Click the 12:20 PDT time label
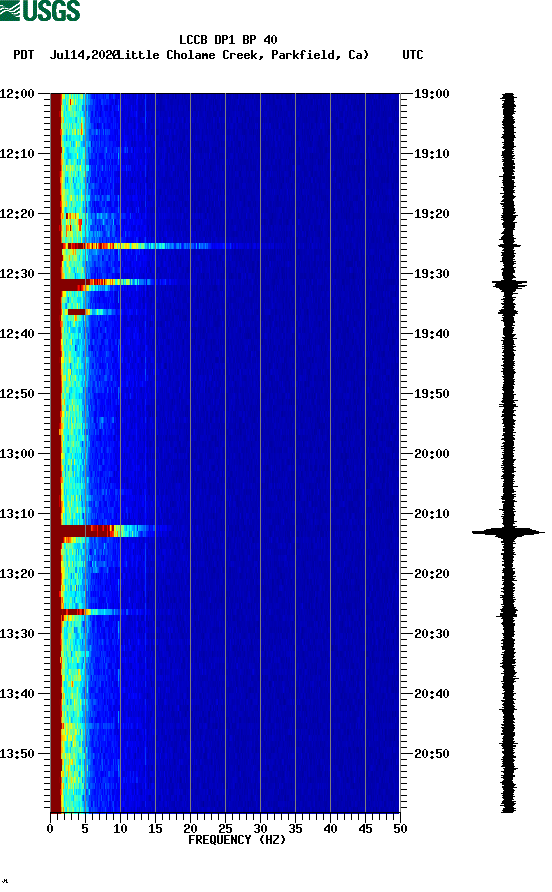The height and width of the screenshot is (892, 552). 17,214
